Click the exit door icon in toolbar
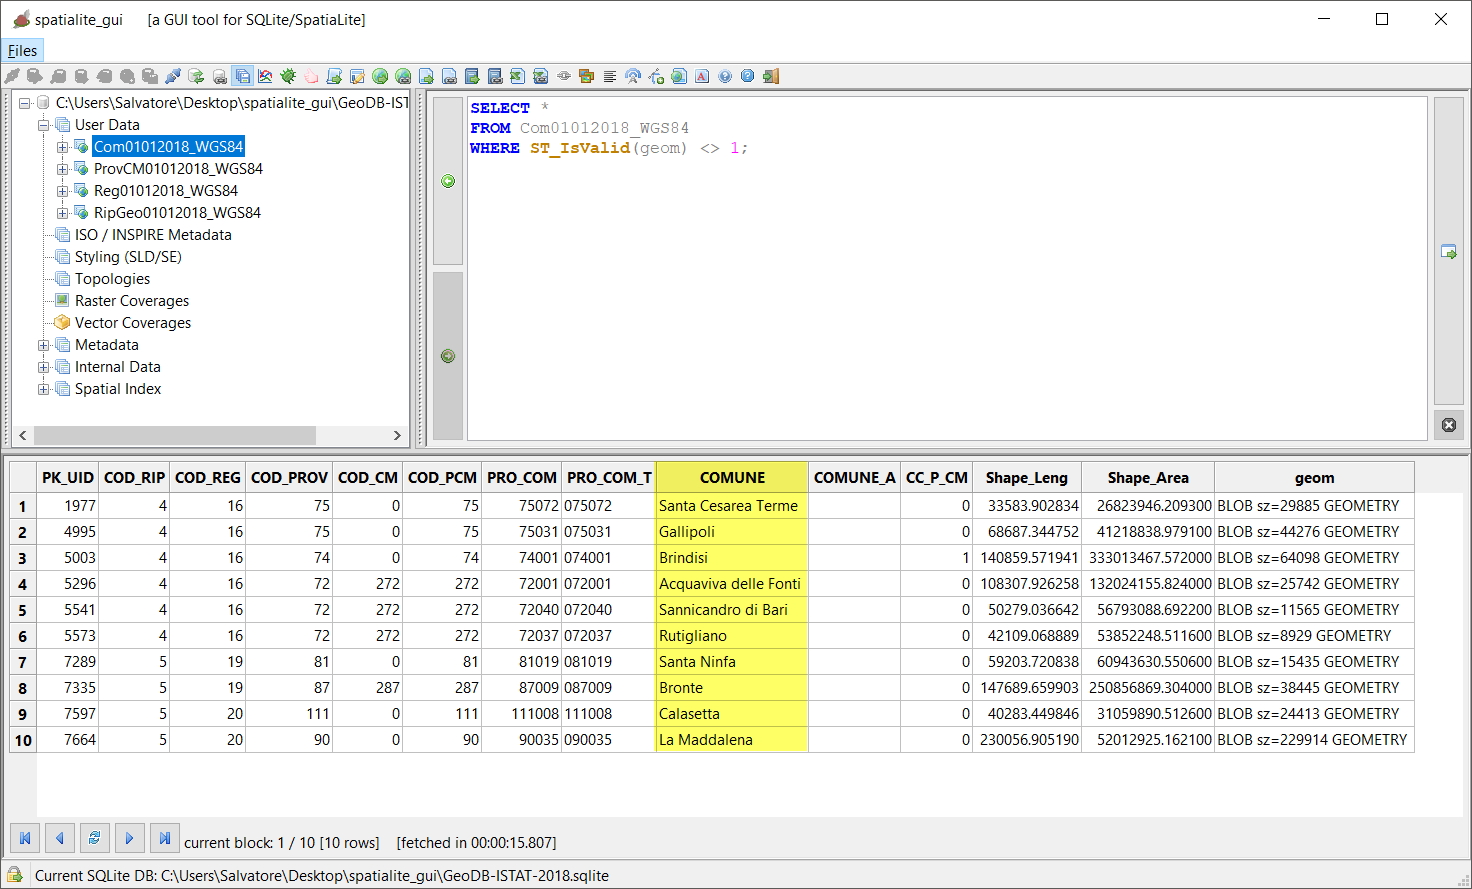1472x889 pixels. [x=771, y=76]
